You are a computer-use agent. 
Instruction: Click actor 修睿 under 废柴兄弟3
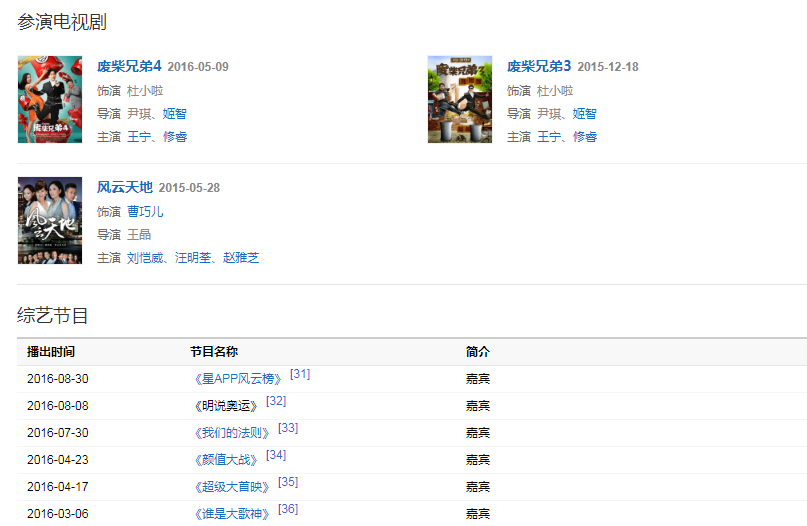tap(585, 137)
